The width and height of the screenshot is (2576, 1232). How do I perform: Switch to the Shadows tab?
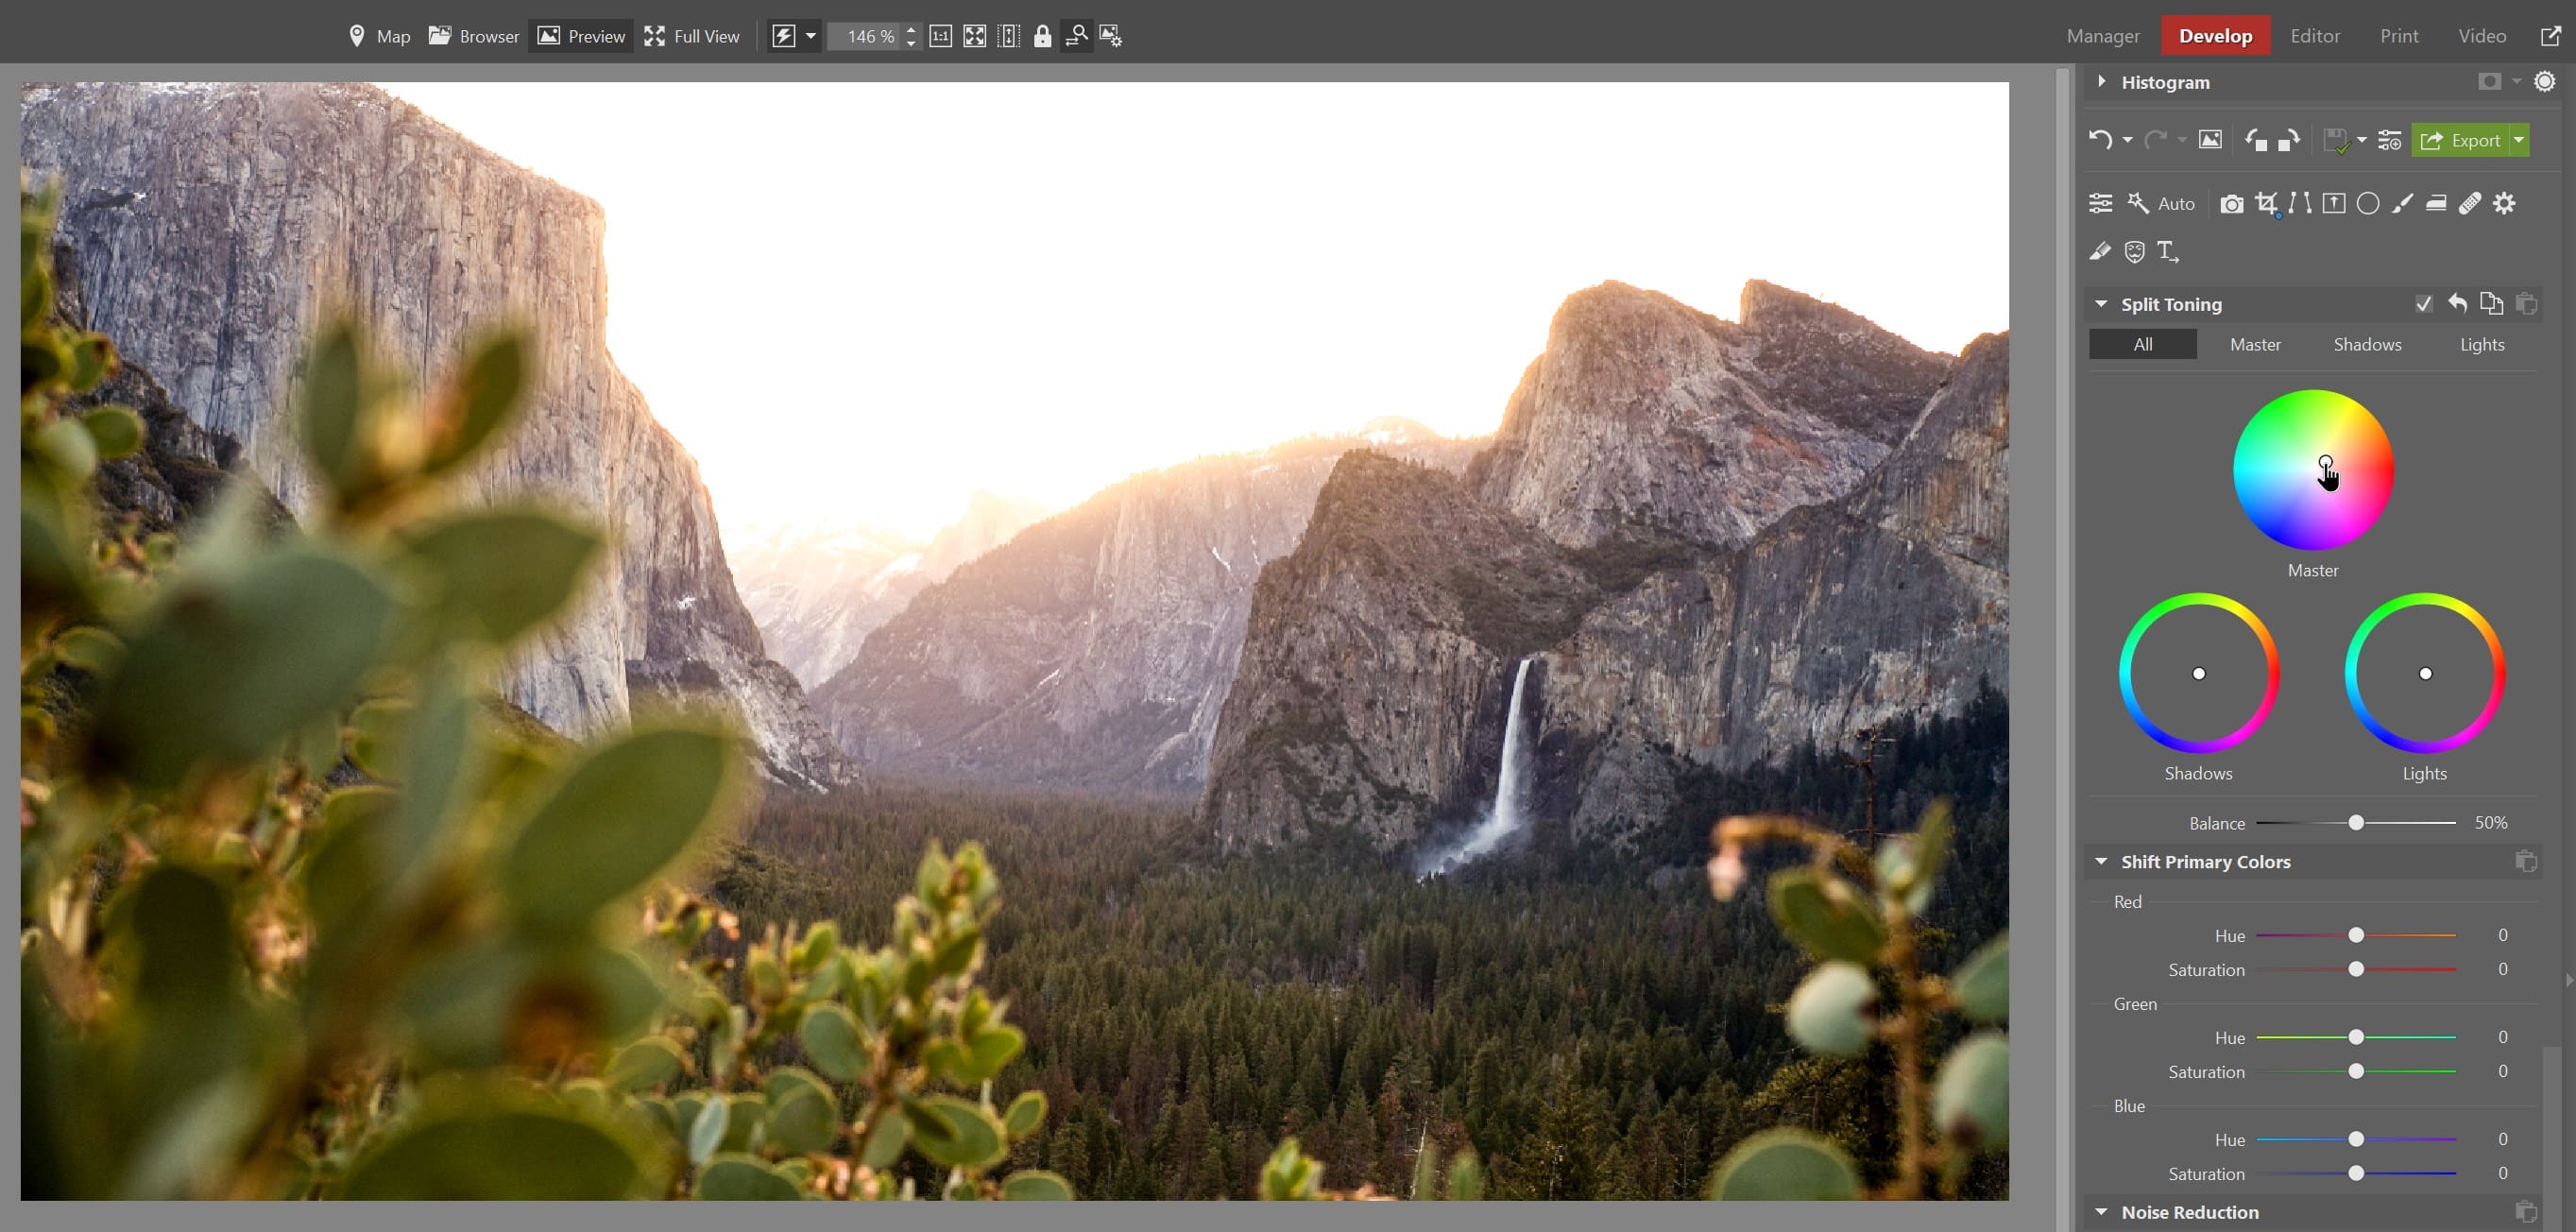click(2367, 344)
